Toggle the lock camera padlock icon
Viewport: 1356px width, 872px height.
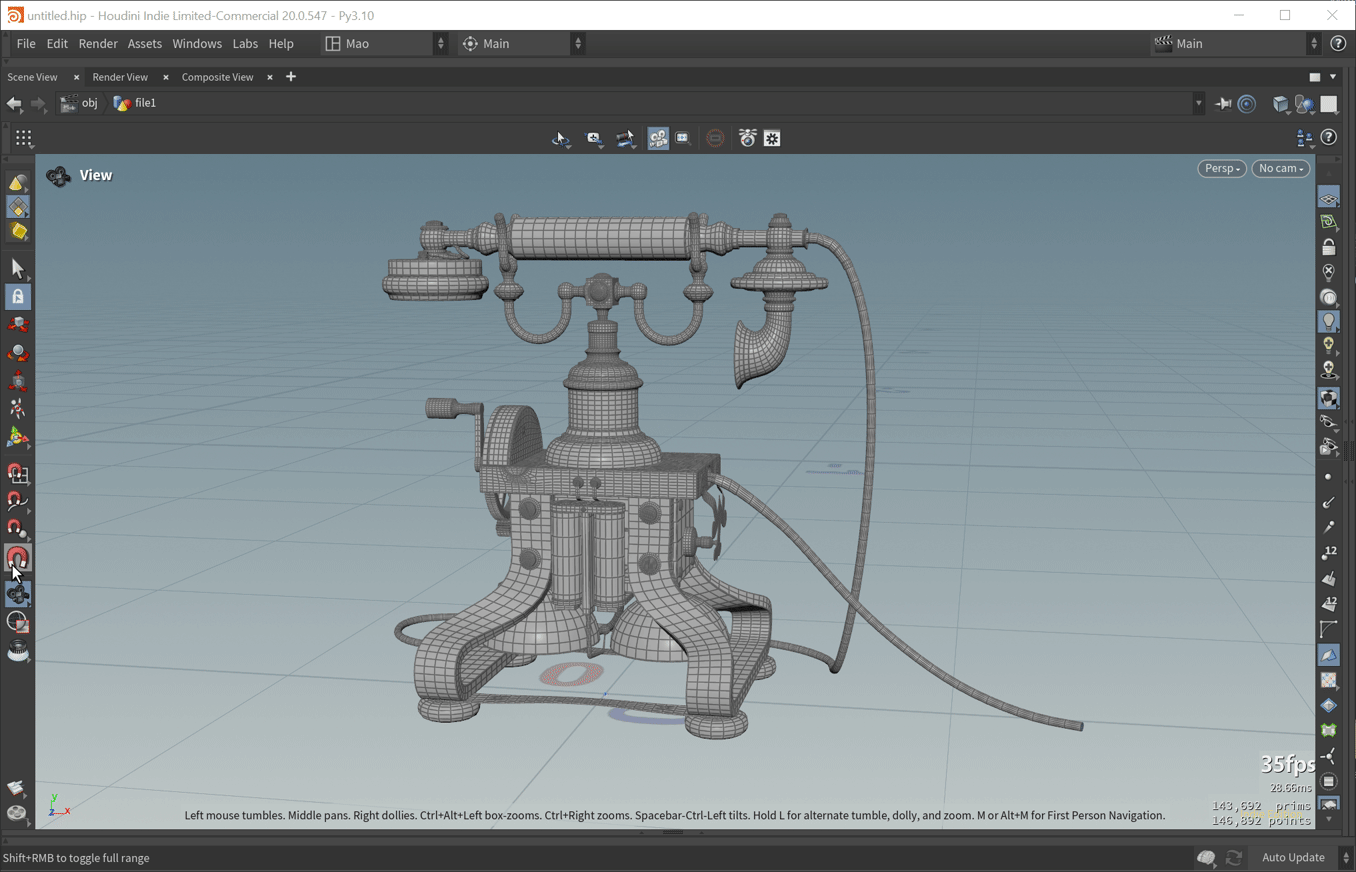[1328, 247]
